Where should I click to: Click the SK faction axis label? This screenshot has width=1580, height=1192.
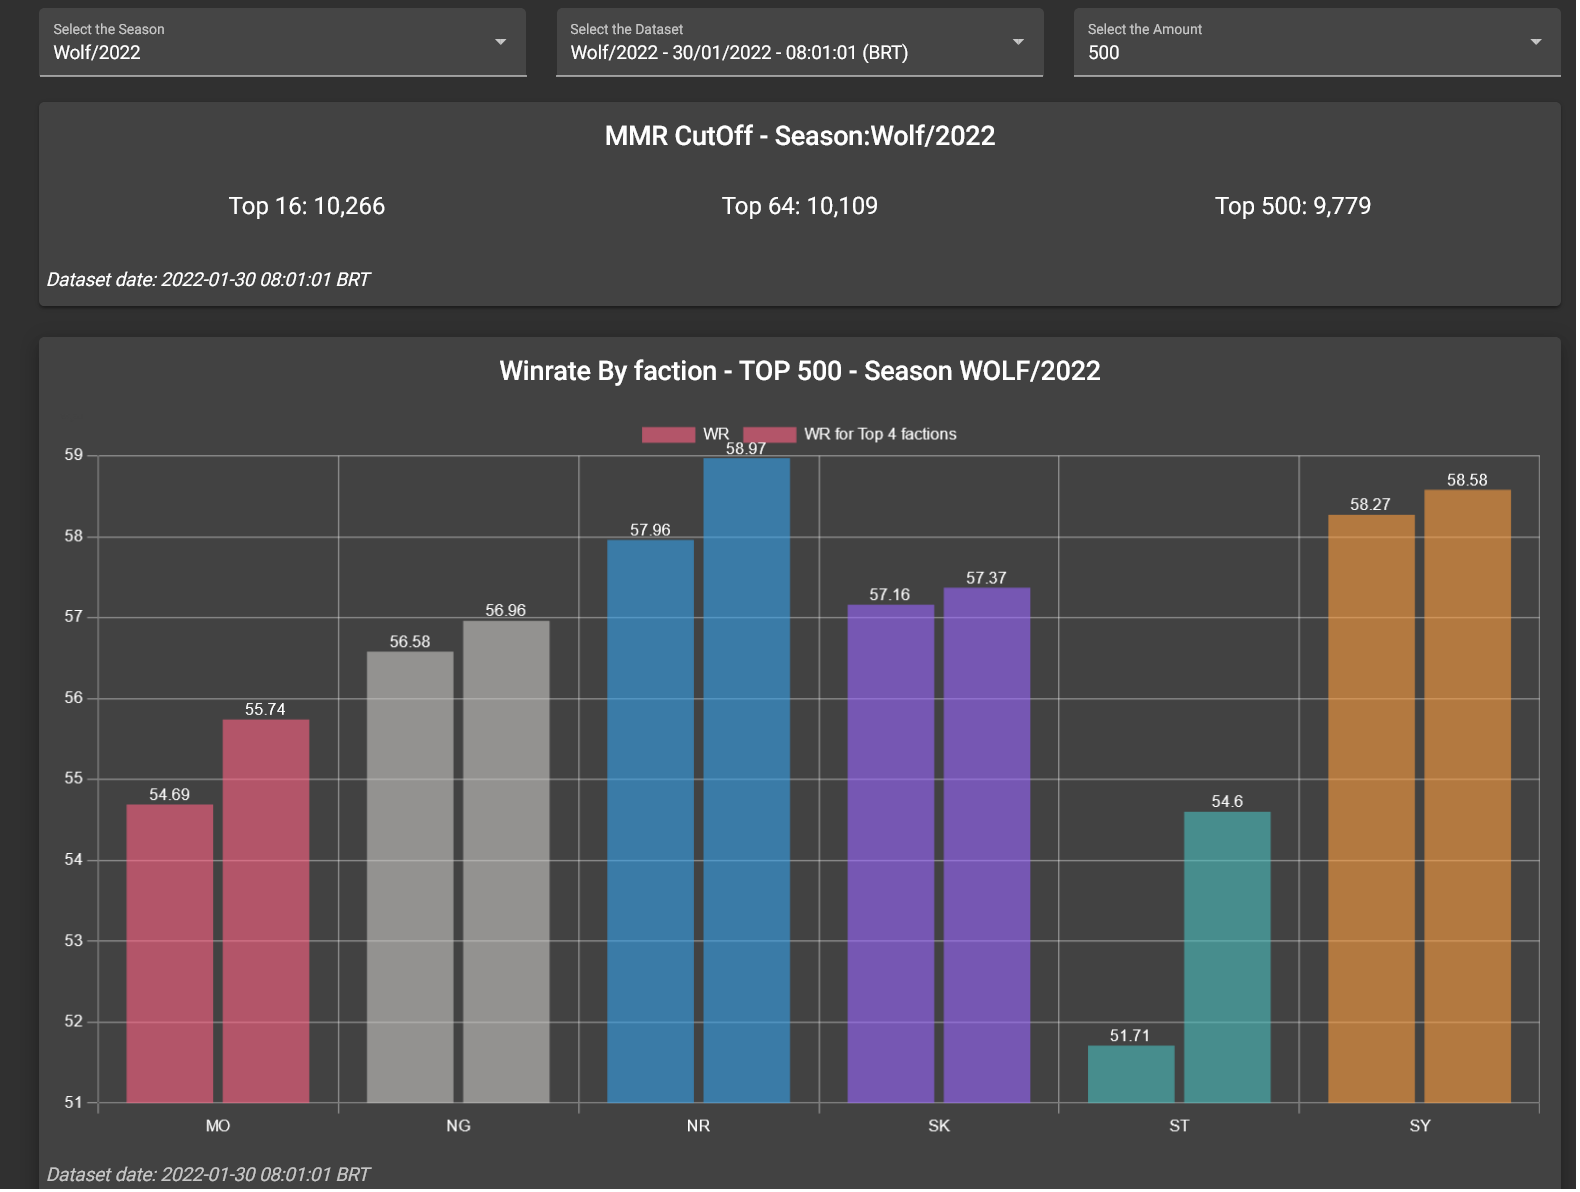point(939,1126)
